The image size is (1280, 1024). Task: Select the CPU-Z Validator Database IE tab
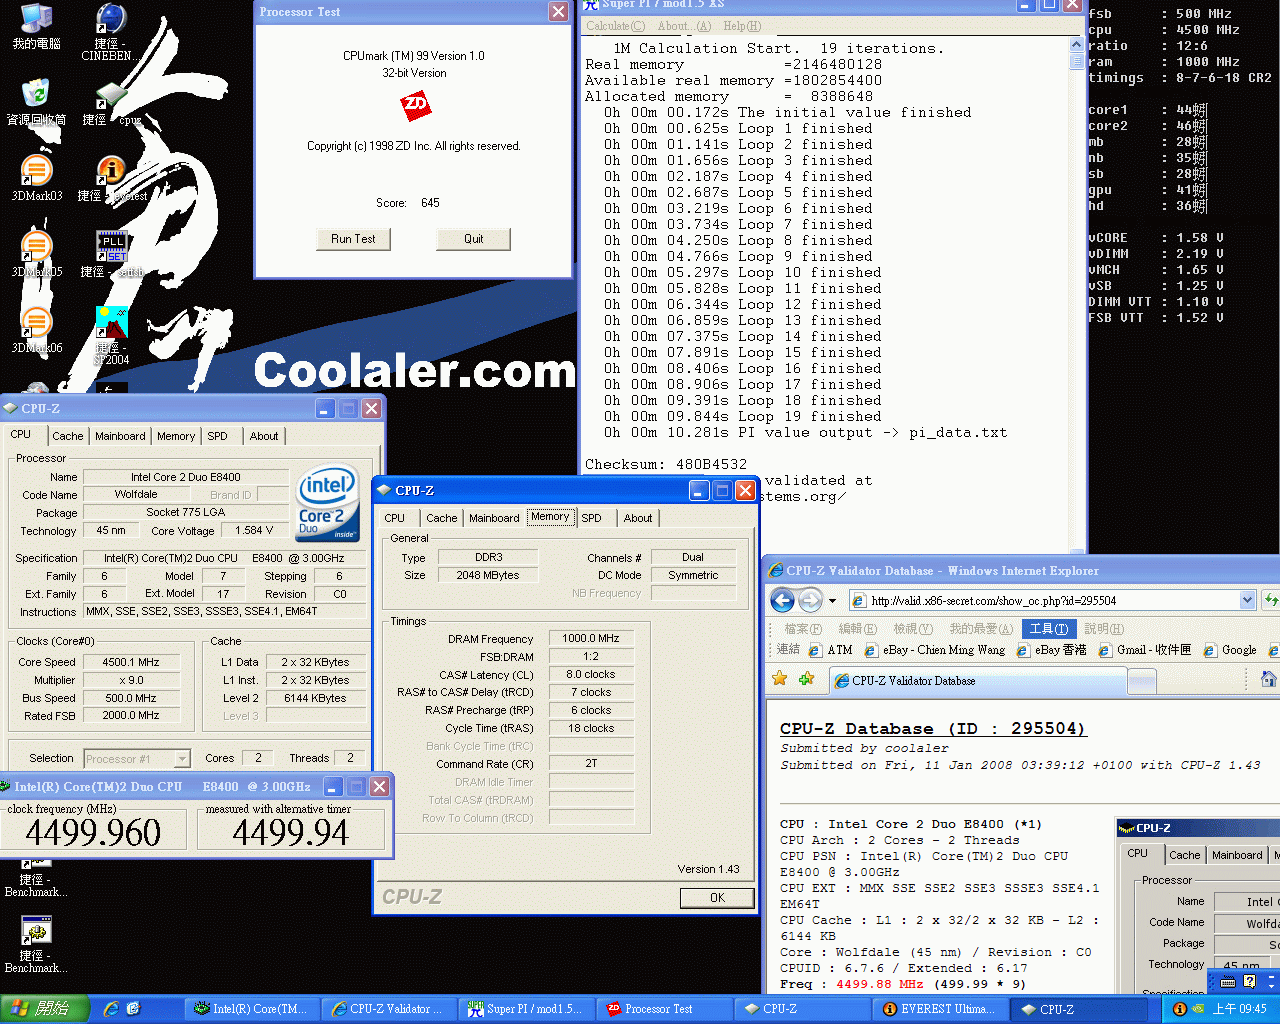[977, 681]
